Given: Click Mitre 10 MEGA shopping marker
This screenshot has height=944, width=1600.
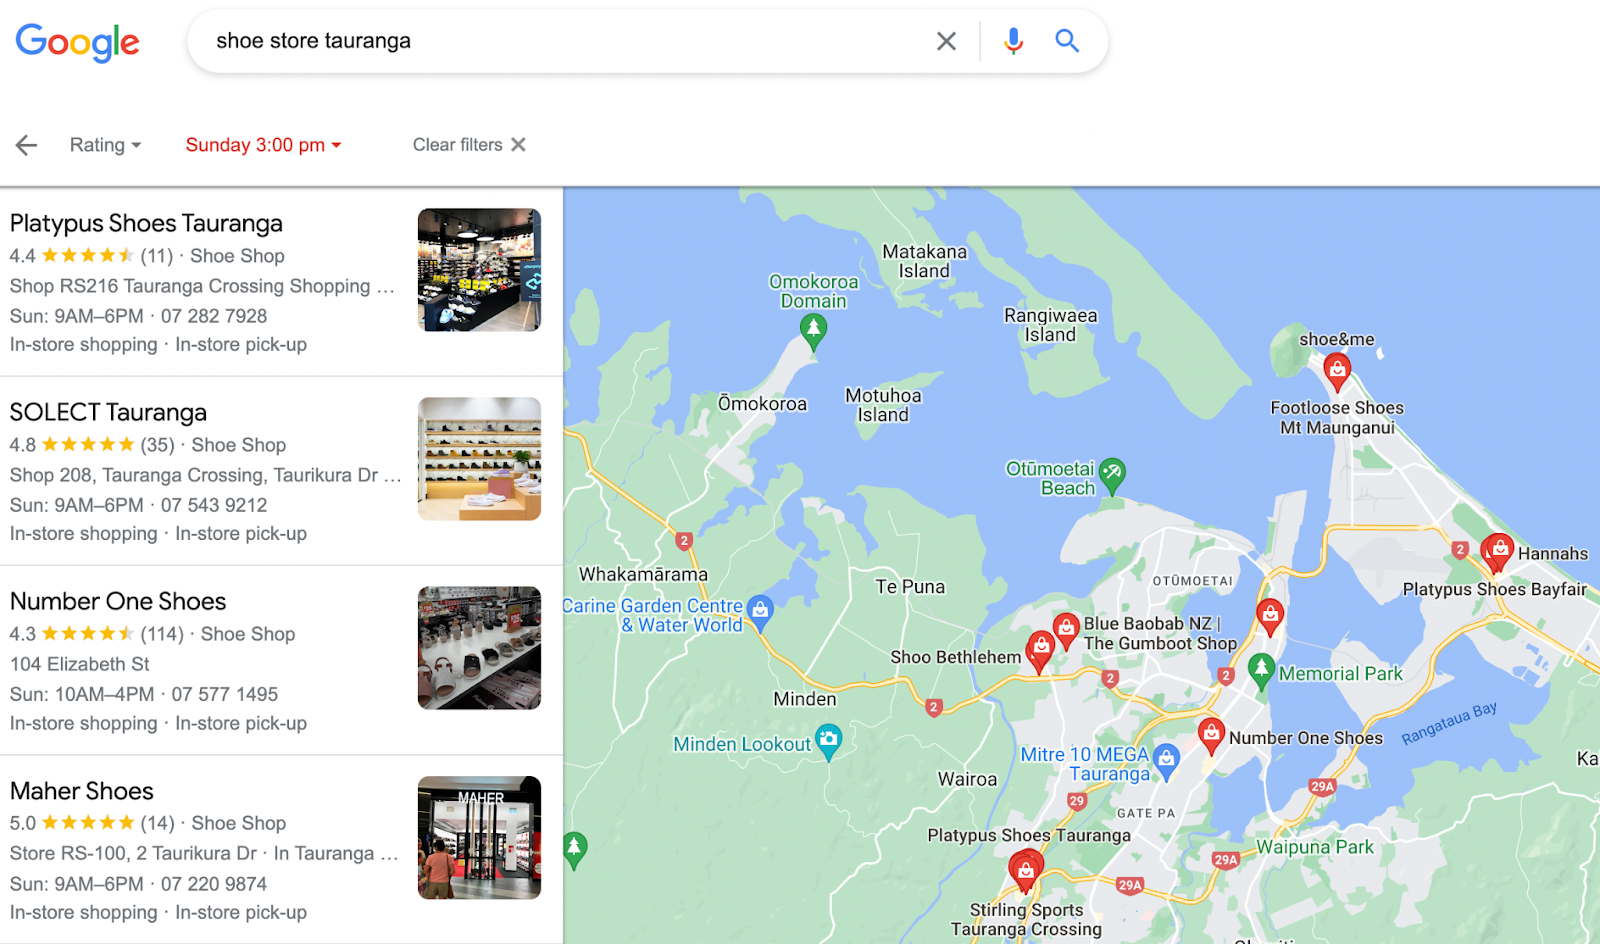Looking at the screenshot, I should (1166, 762).
